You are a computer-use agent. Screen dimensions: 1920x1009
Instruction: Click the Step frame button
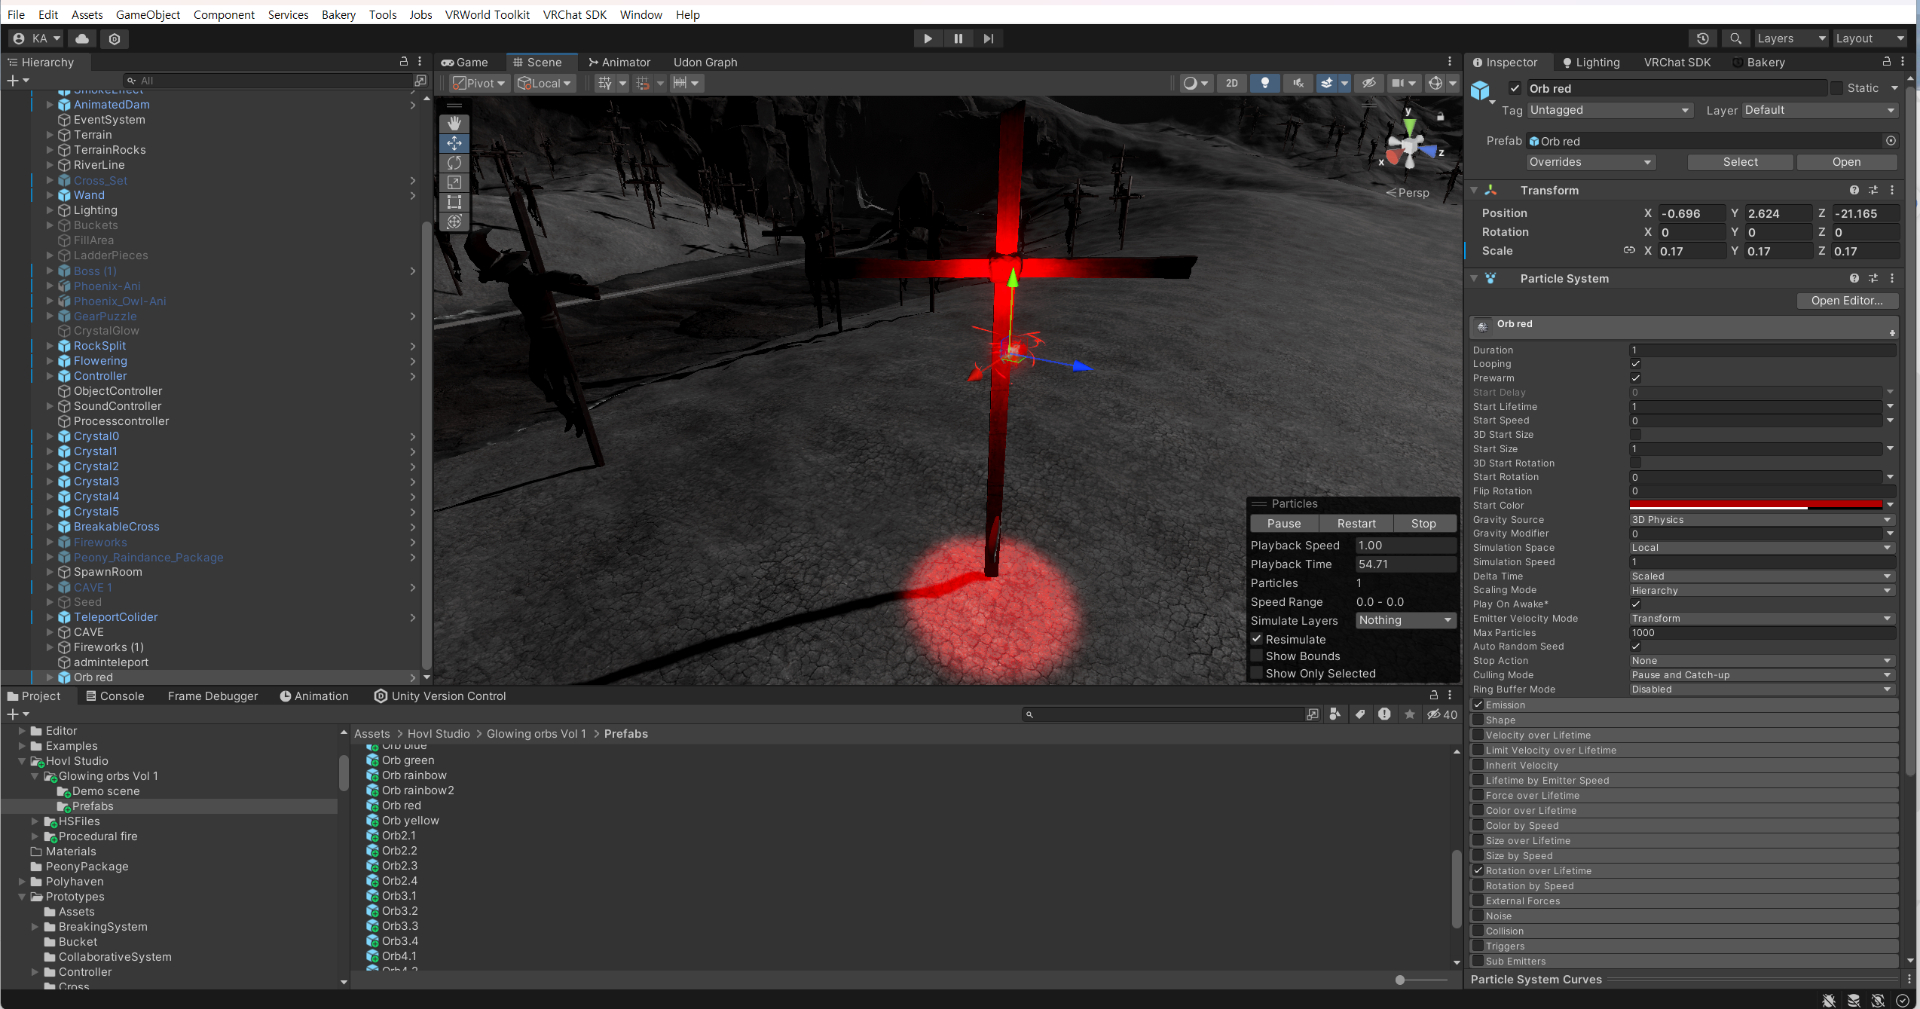988,39
